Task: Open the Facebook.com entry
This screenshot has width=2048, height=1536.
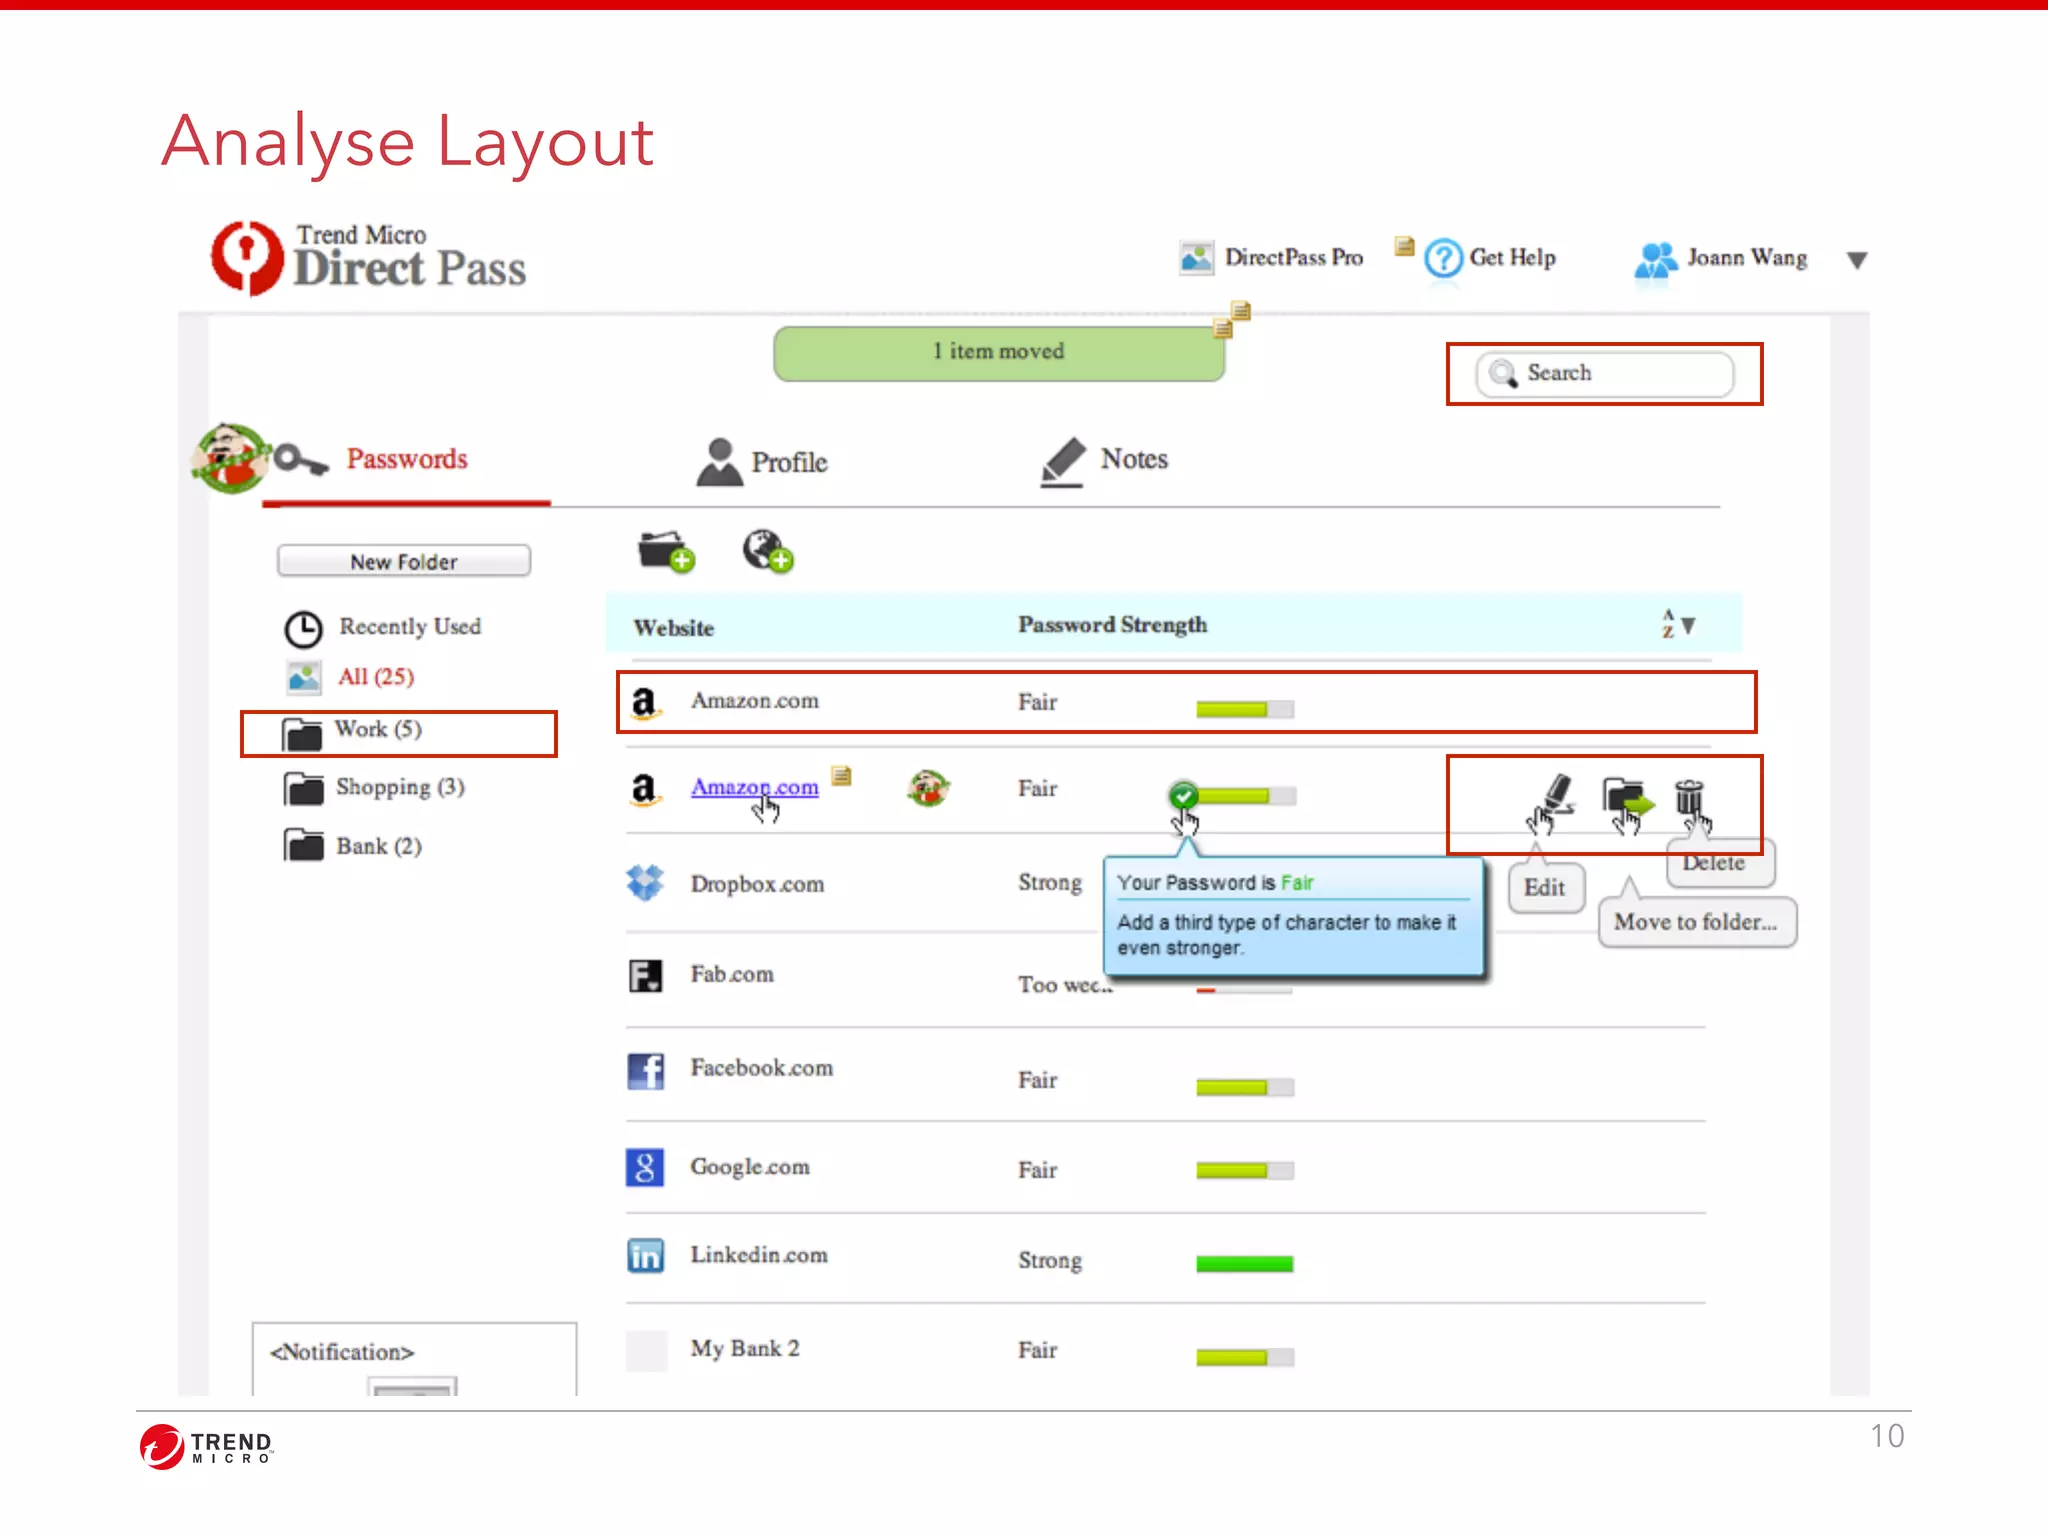Action: [761, 1068]
